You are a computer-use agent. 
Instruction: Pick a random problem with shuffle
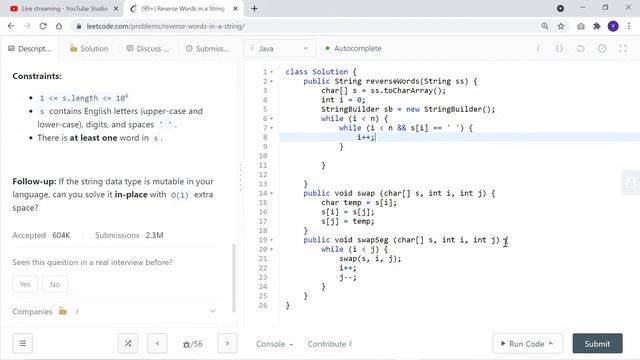[x=128, y=343]
